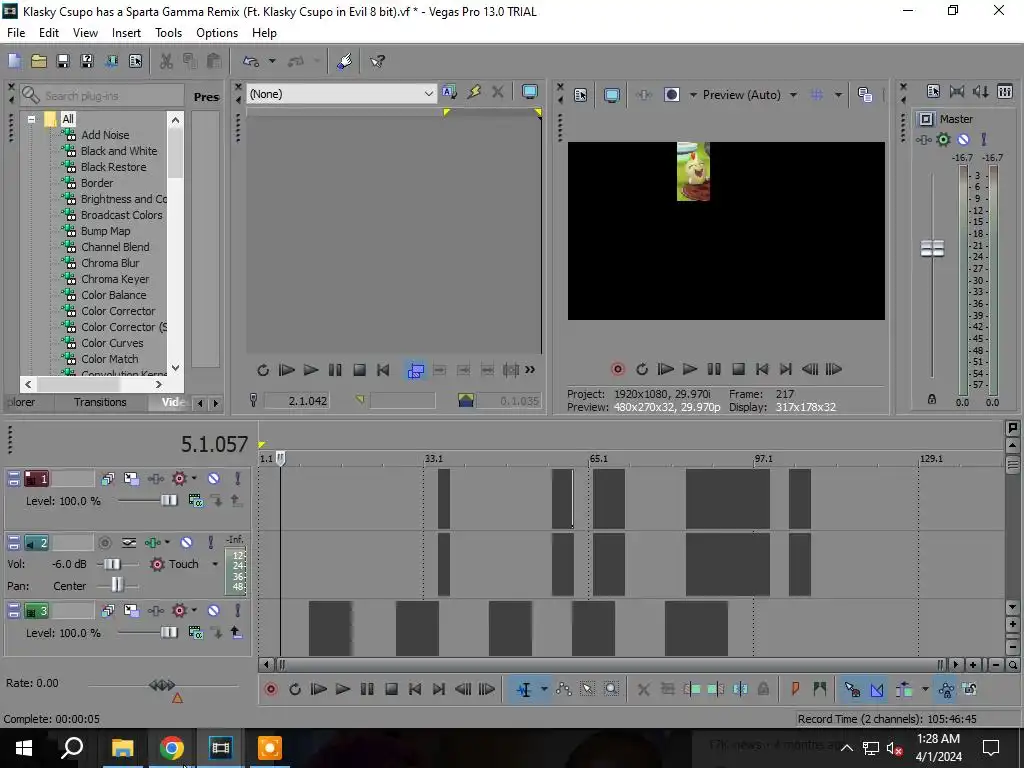This screenshot has width=1024, height=768.
Task: Click the Lock Envelopes to Events icon
Action: [946, 689]
